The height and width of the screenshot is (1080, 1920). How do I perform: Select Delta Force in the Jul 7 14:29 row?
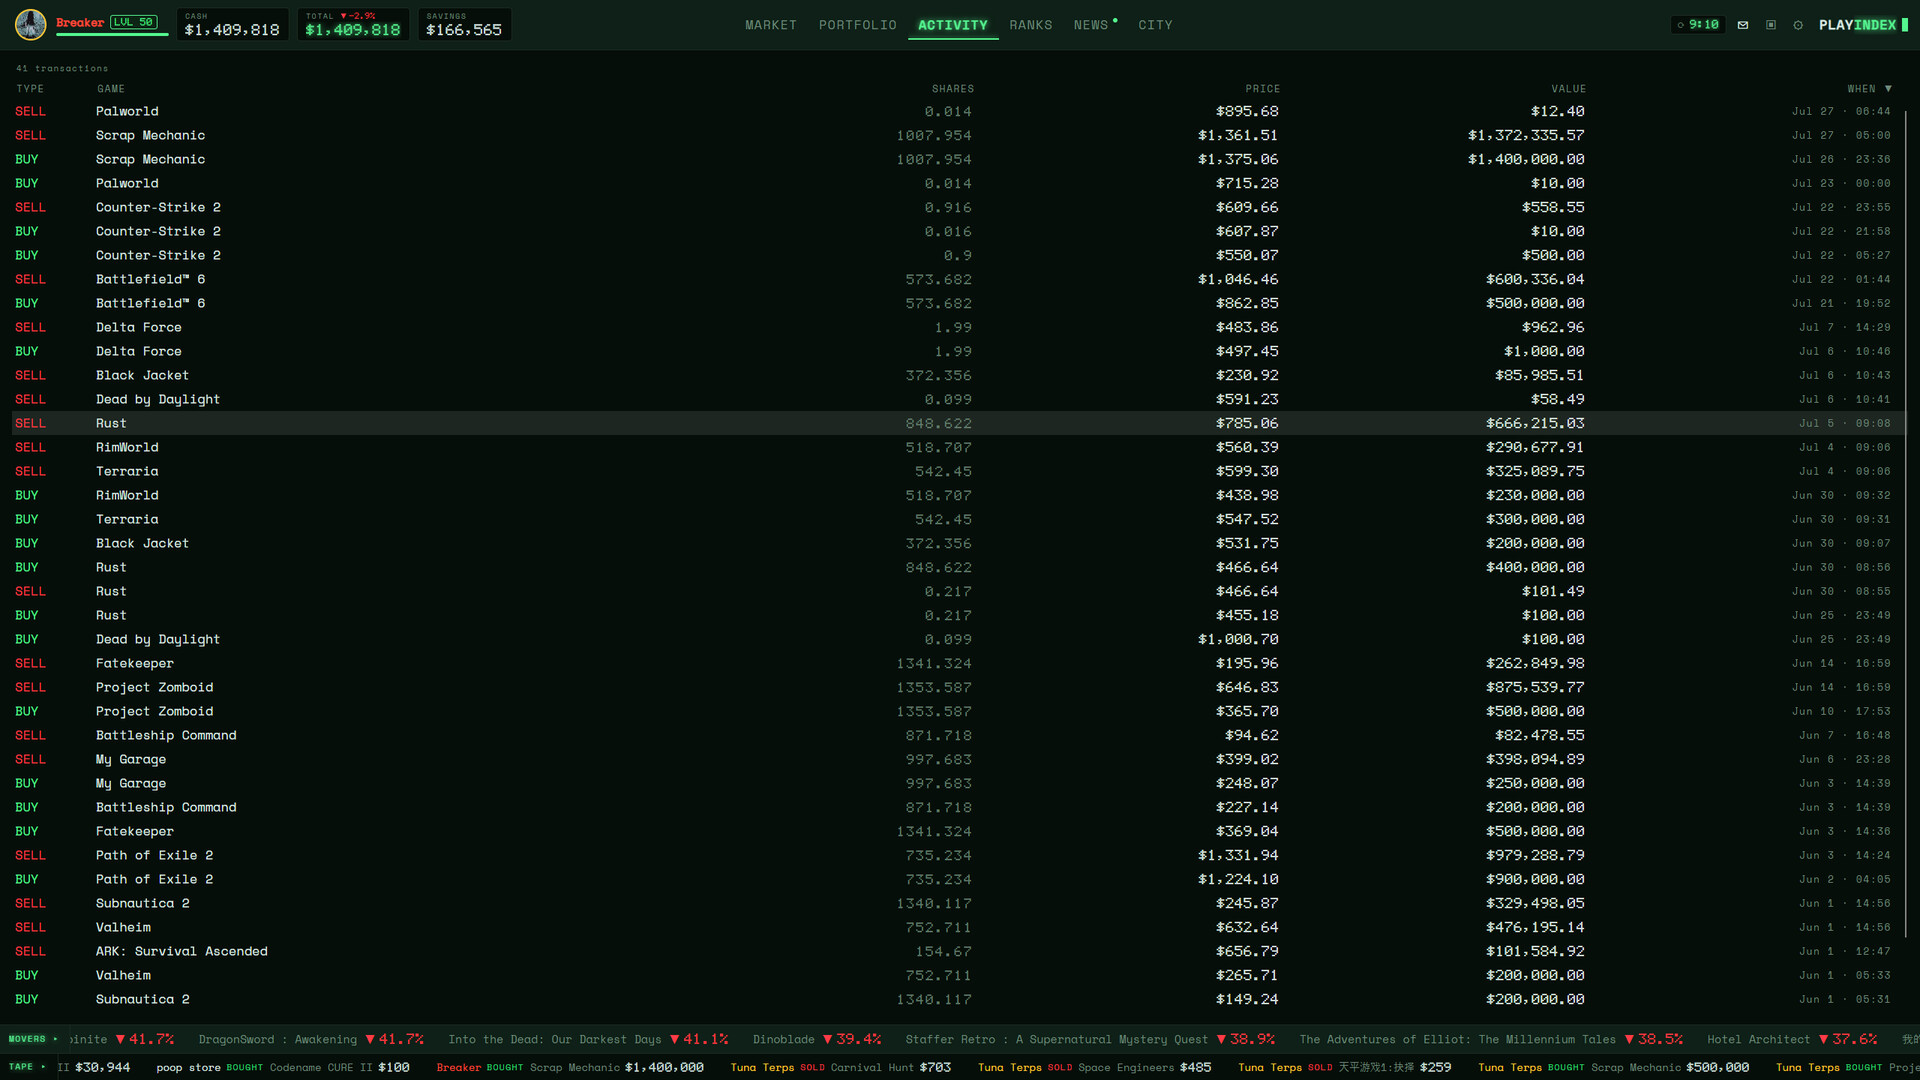(139, 327)
